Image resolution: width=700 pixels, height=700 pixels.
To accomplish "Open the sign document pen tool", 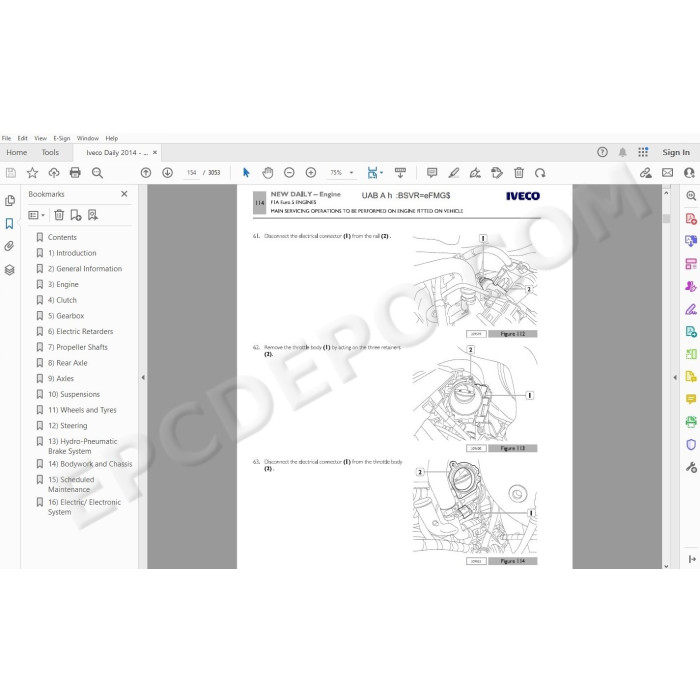I will pyautogui.click(x=475, y=173).
